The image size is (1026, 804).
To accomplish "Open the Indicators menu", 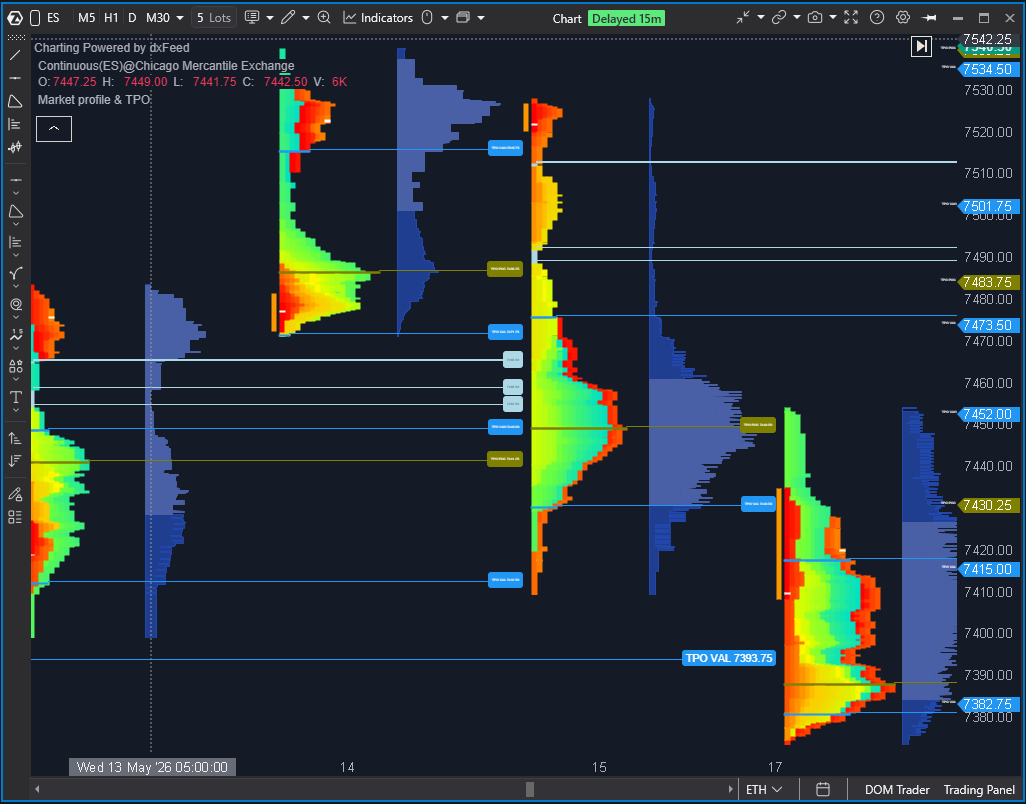I will click(378, 18).
